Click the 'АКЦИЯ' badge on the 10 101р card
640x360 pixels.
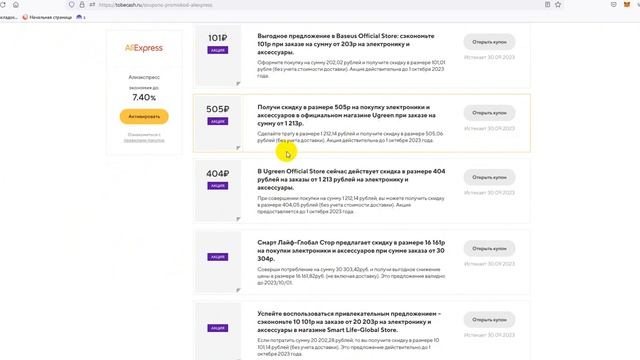click(218, 328)
